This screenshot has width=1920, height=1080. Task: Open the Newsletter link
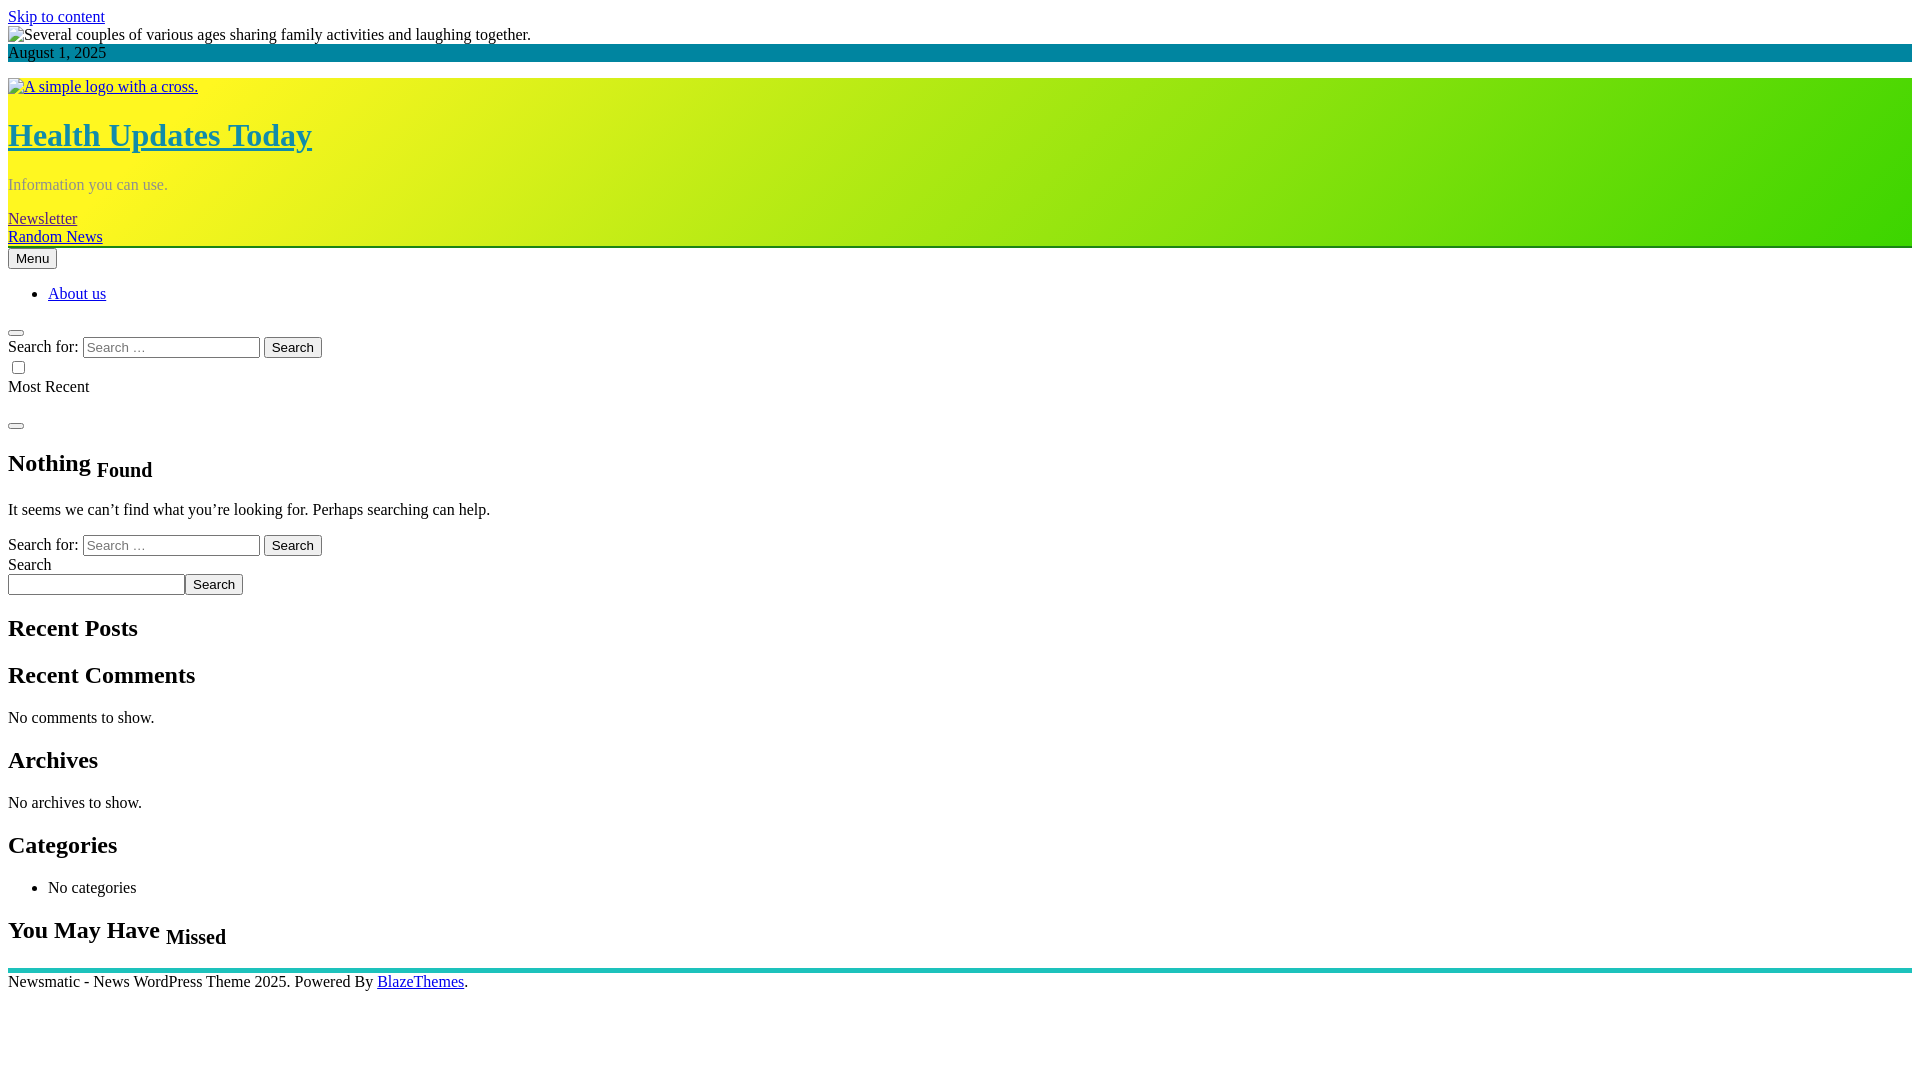42,218
